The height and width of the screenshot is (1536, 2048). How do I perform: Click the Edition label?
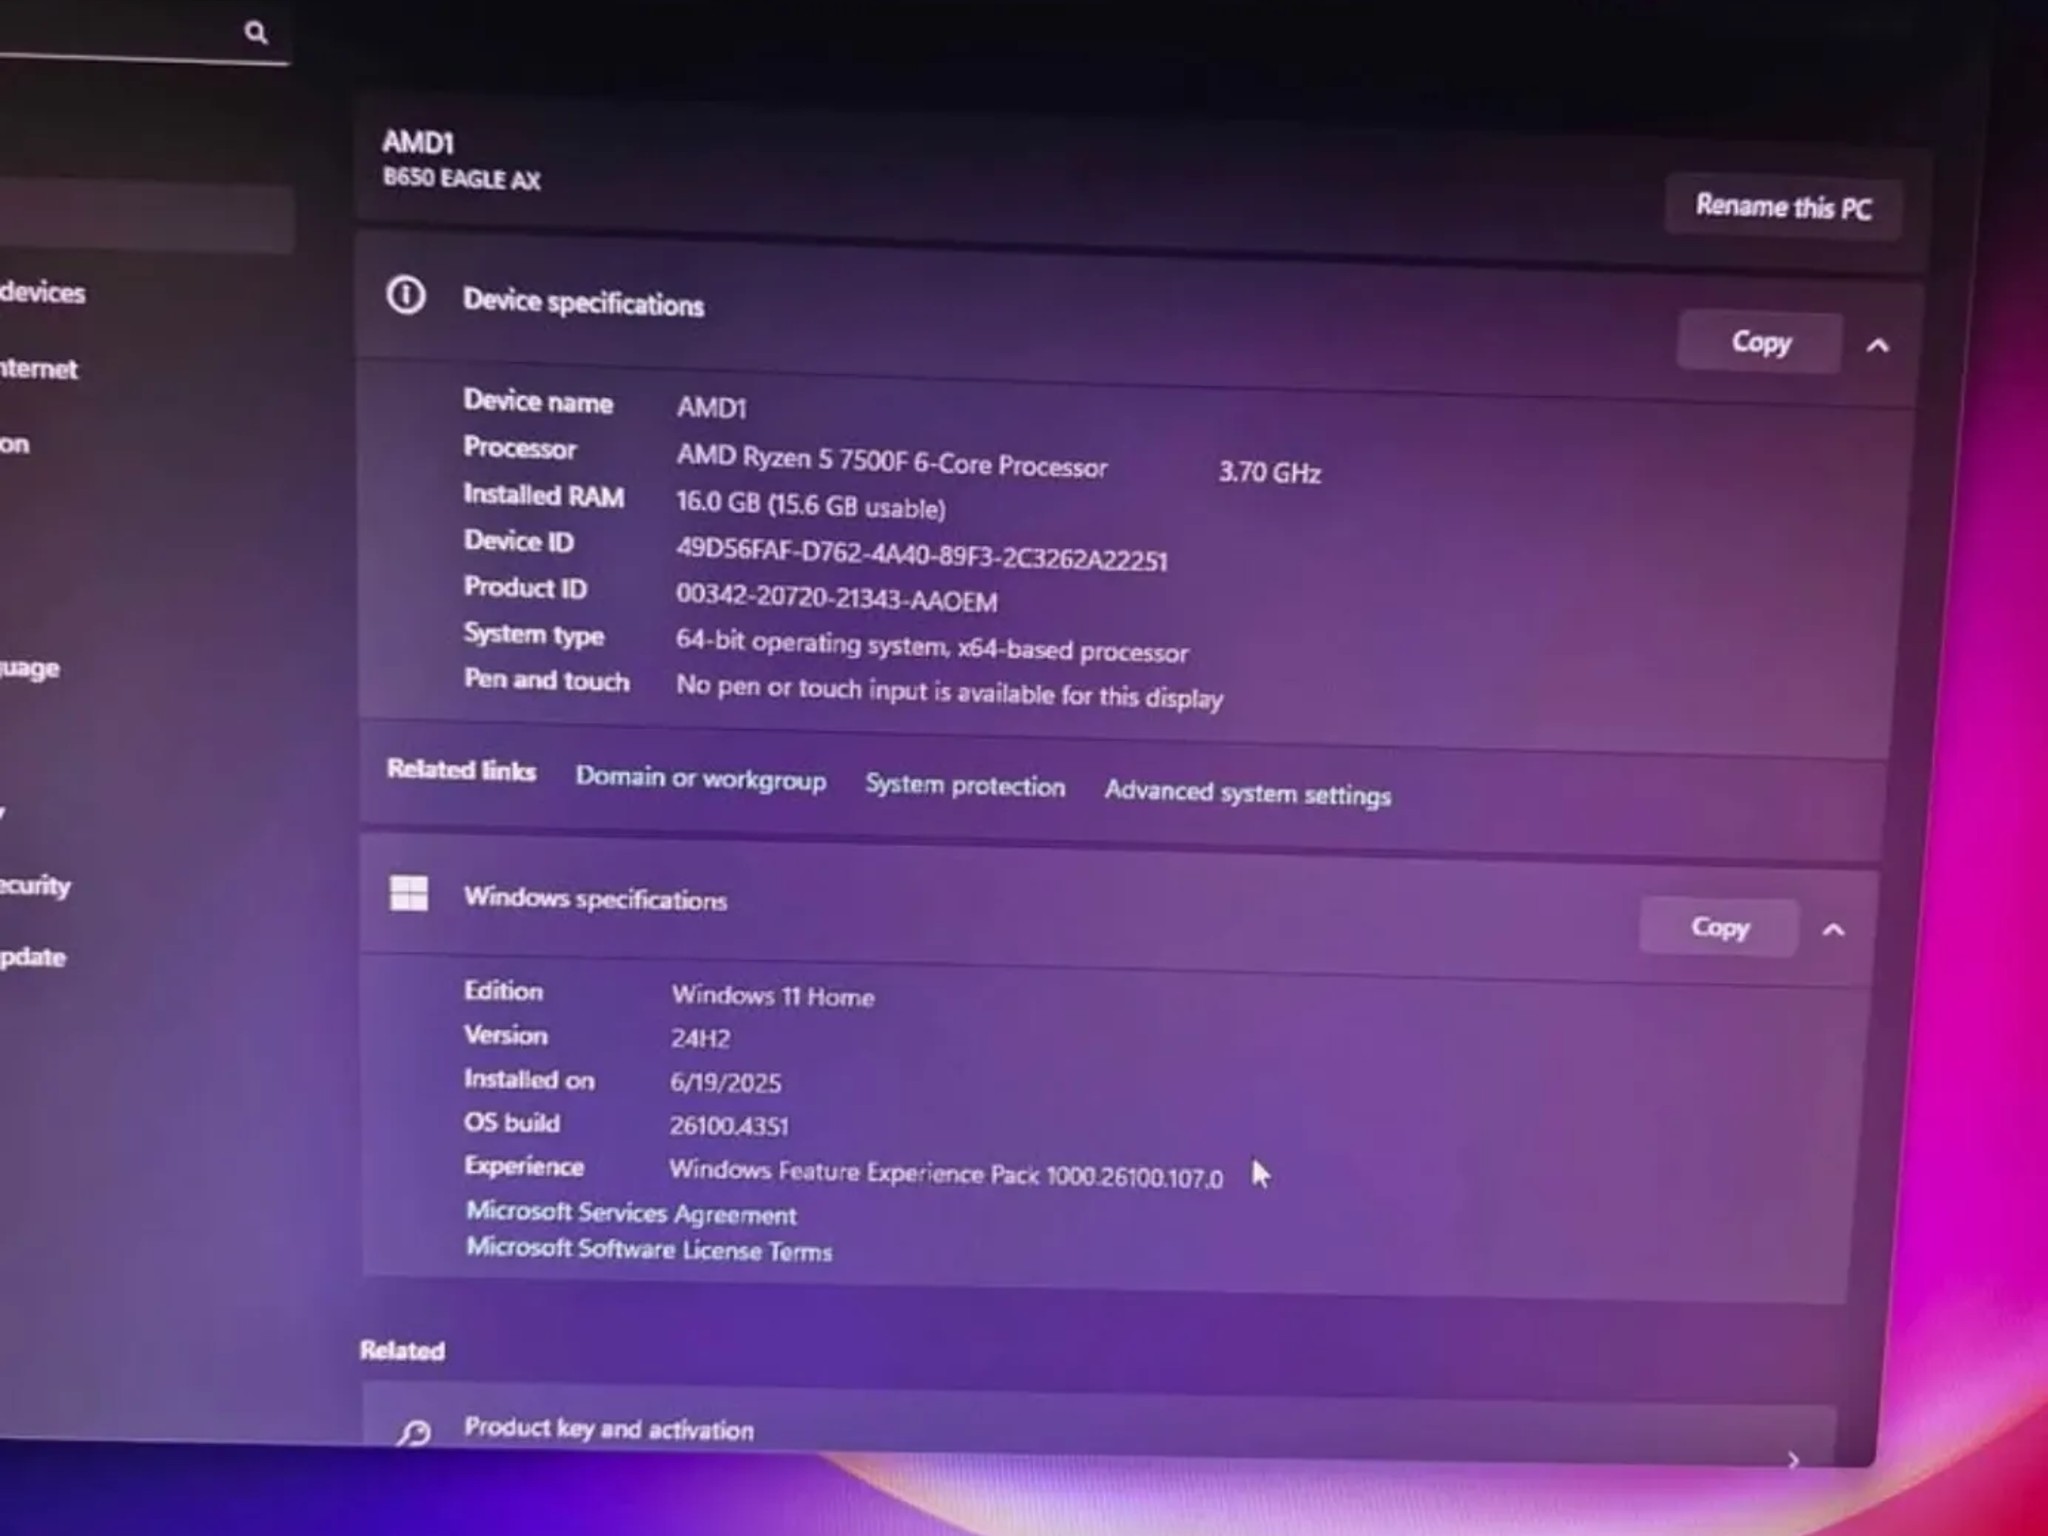pyautogui.click(x=503, y=991)
